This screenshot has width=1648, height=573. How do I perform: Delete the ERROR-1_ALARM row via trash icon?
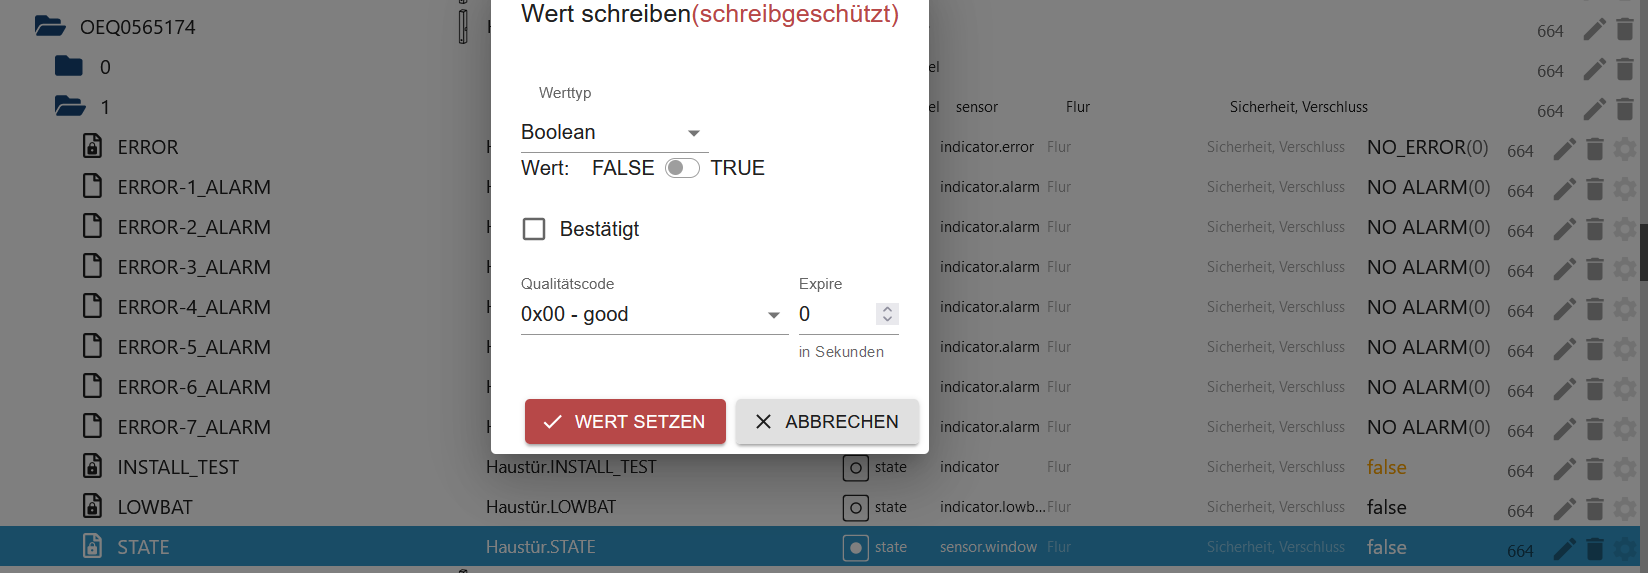(x=1595, y=189)
